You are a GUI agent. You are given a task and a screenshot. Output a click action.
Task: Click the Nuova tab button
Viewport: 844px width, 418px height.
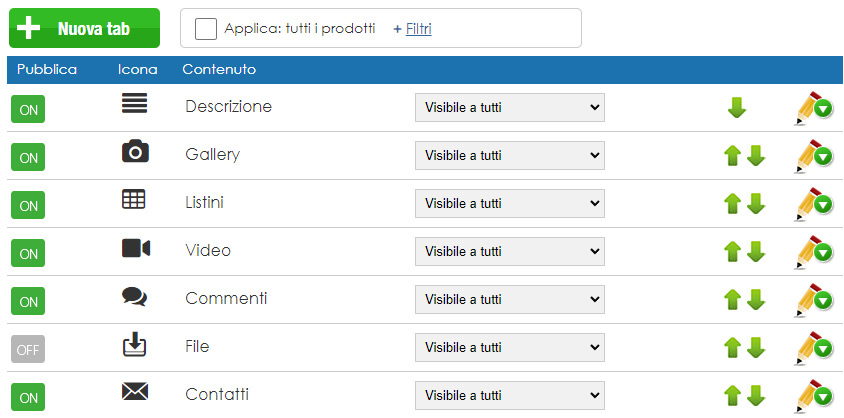pyautogui.click(x=85, y=28)
